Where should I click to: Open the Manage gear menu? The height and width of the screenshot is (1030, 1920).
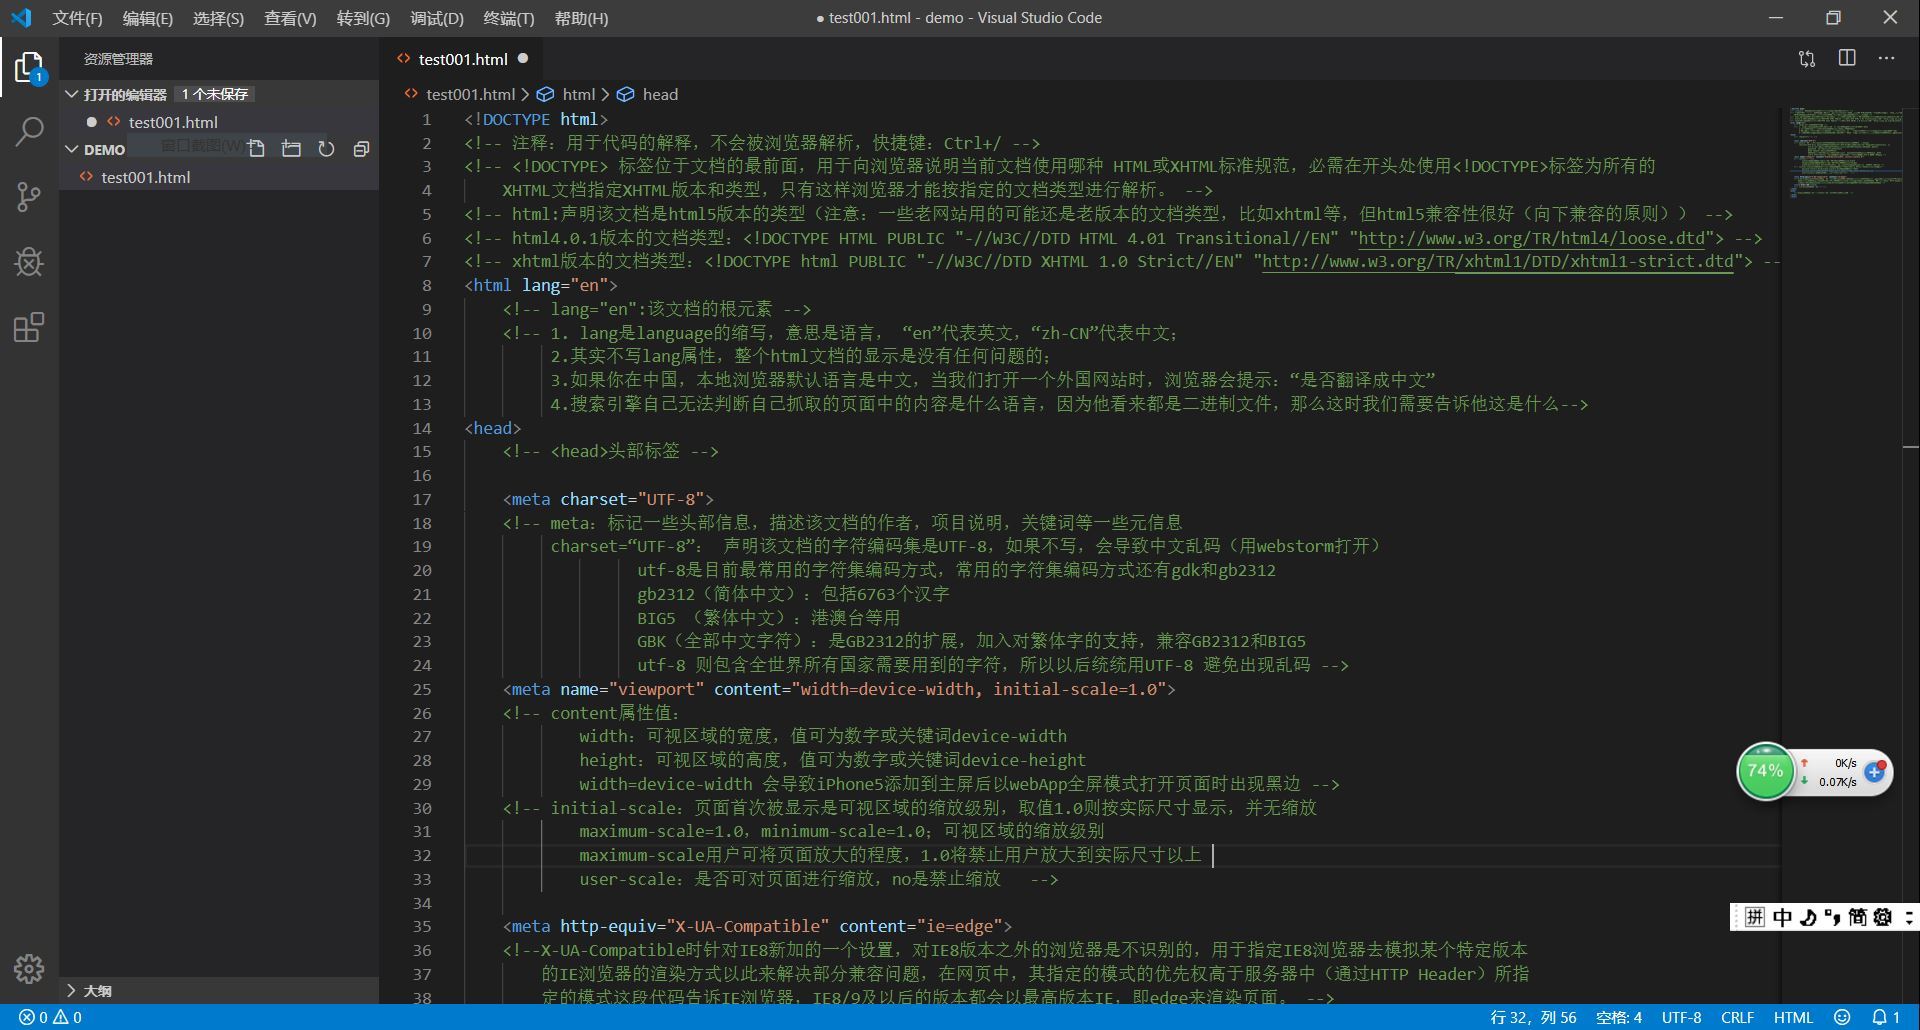point(29,968)
